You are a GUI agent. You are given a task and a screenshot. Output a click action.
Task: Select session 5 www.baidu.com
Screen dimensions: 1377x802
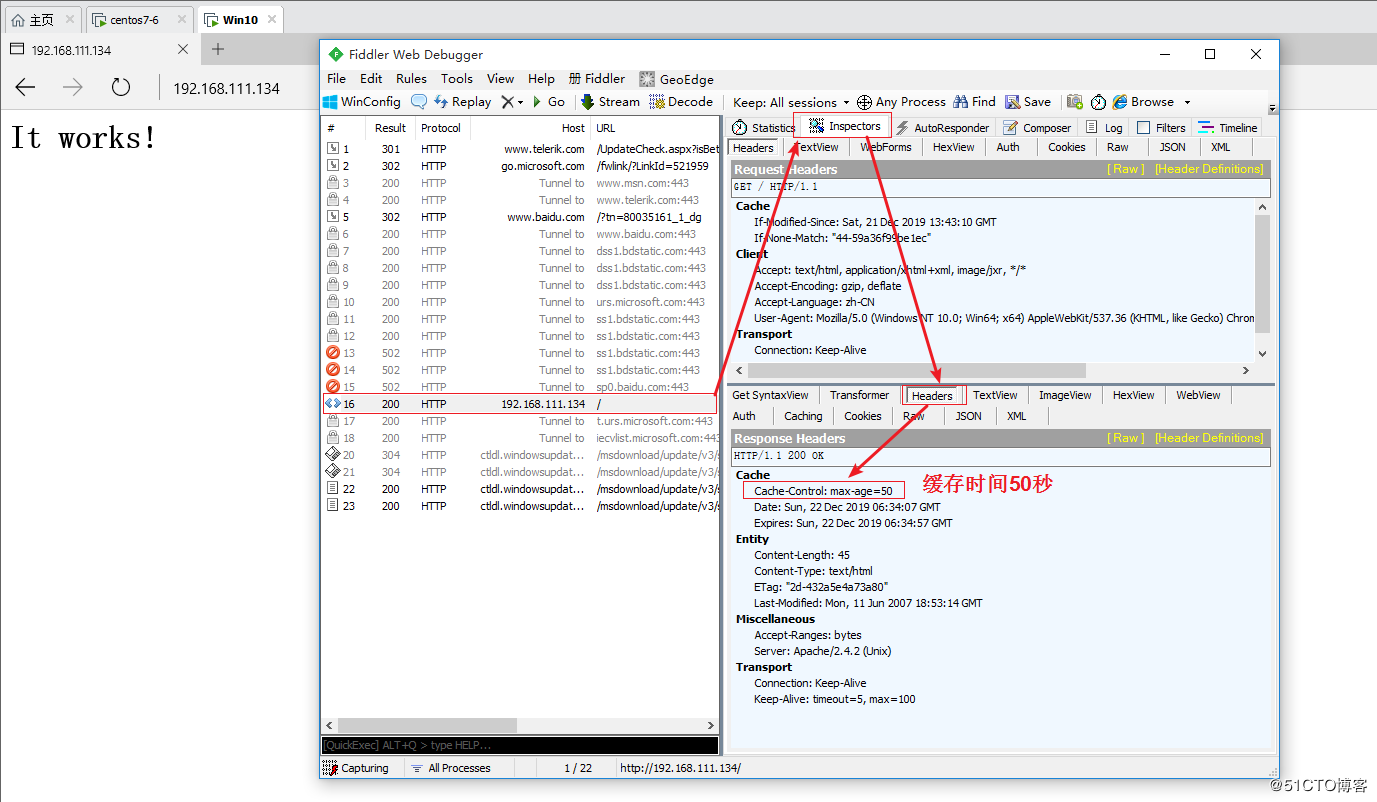[x=520, y=217]
